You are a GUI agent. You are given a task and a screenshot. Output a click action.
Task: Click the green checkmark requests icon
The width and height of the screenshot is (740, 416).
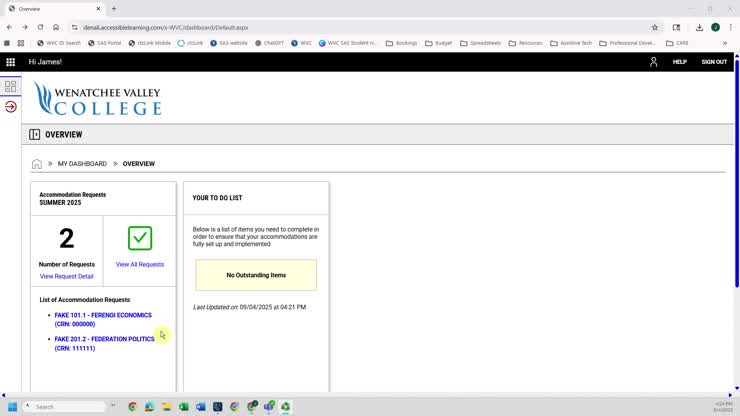(x=140, y=238)
